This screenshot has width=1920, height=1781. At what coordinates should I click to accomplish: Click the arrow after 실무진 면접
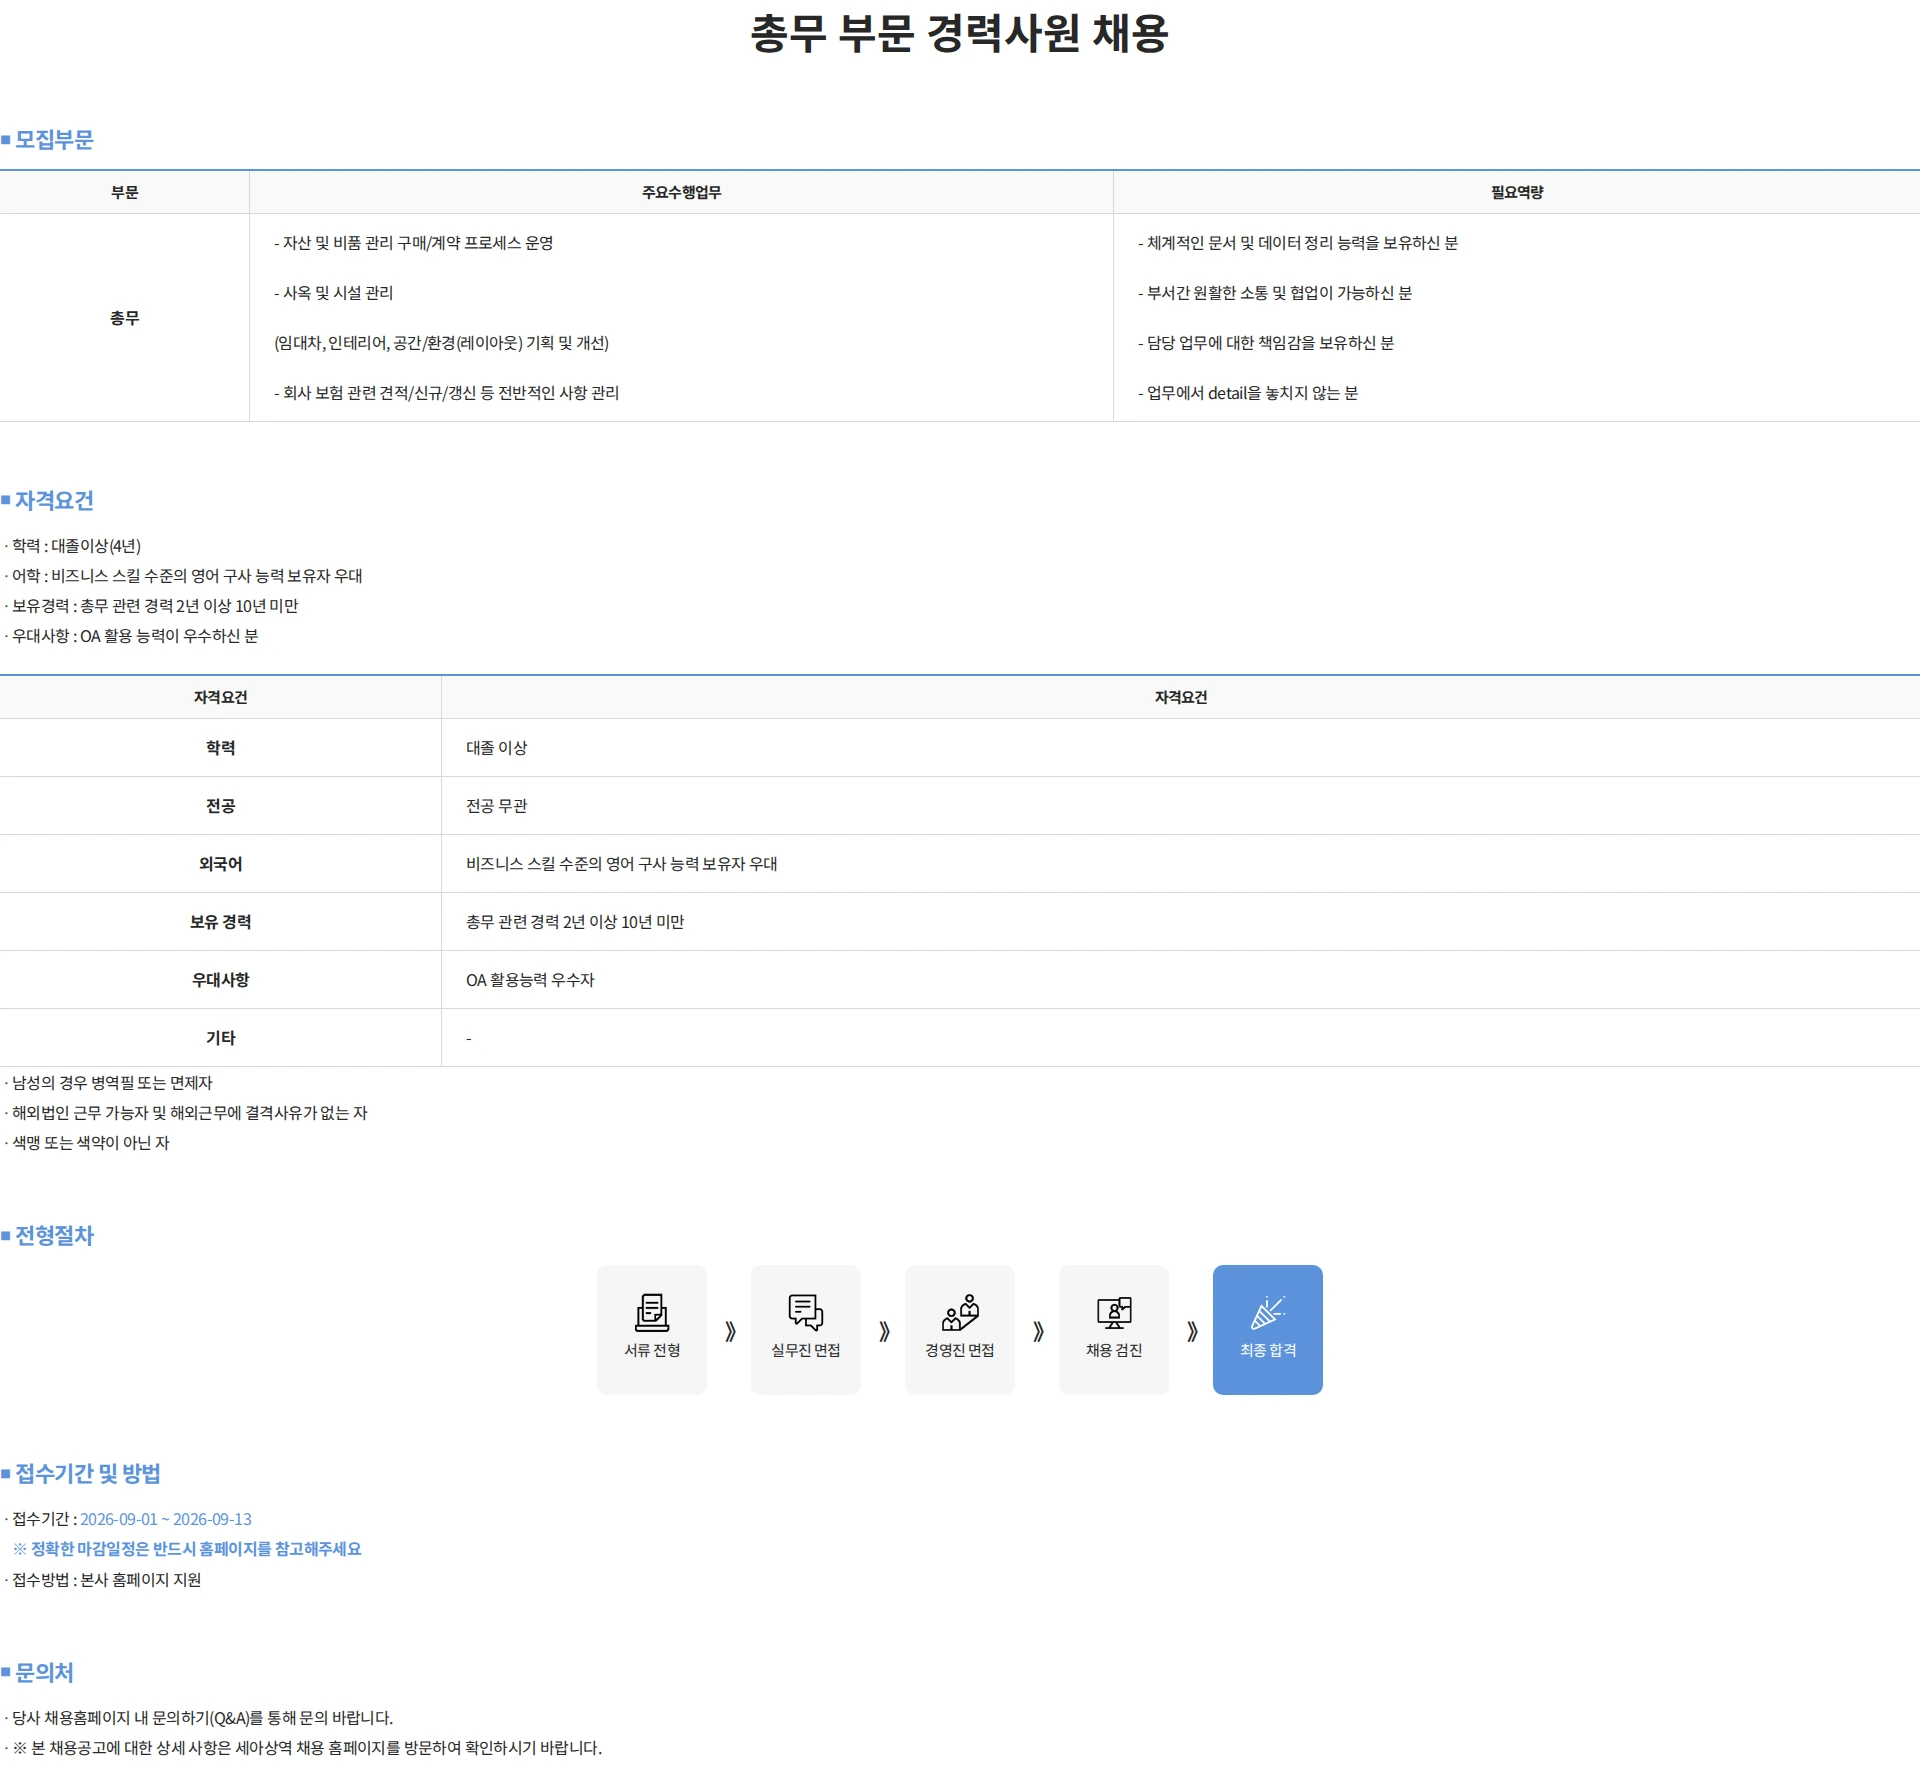[x=884, y=1331]
